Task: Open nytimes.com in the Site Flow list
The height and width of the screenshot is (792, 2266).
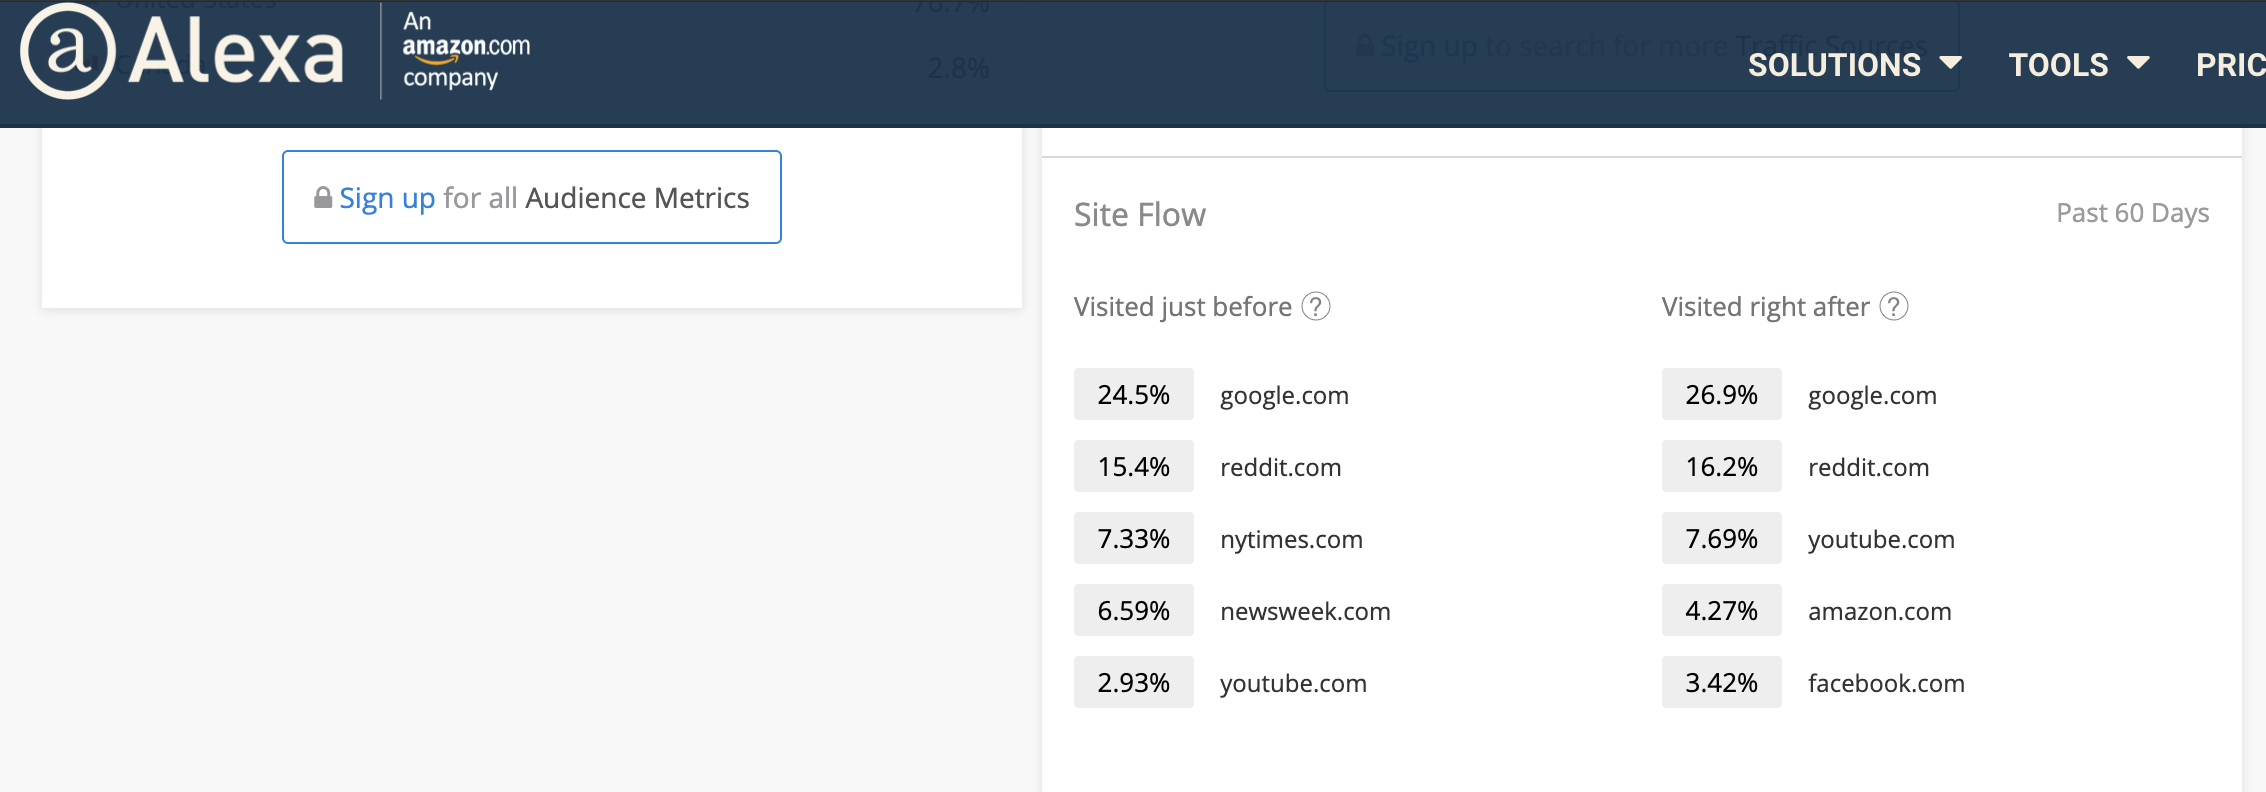Action: point(1291,540)
